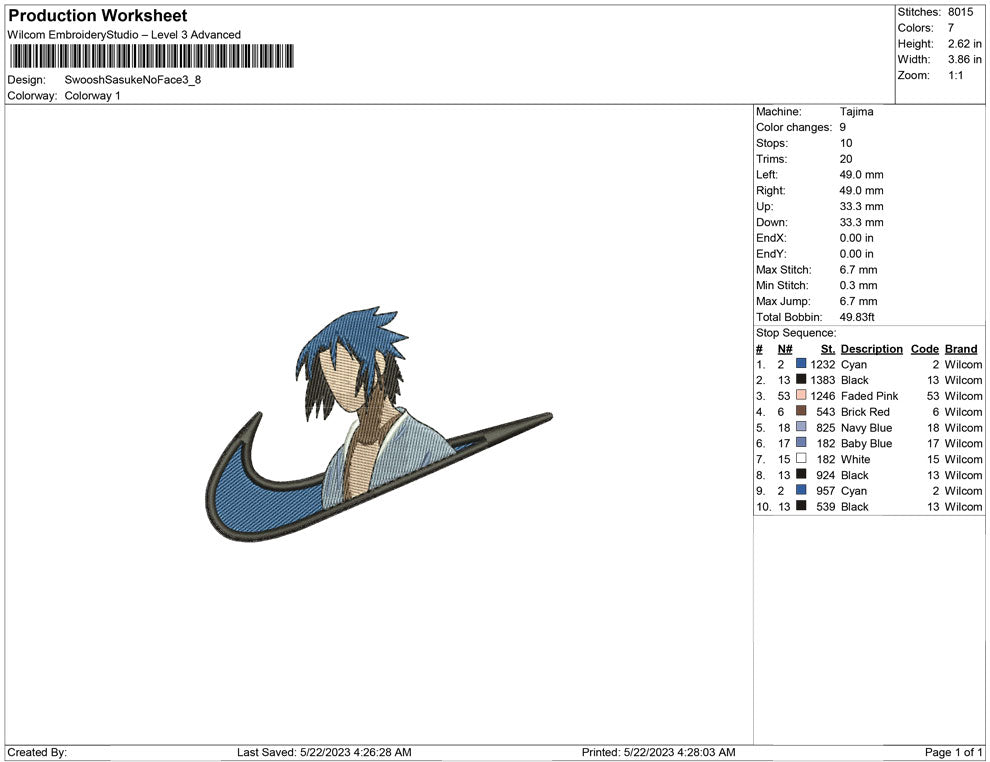The height and width of the screenshot is (762, 990).
Task: Click the Cyan swatch in stop 9
Action: 801,490
